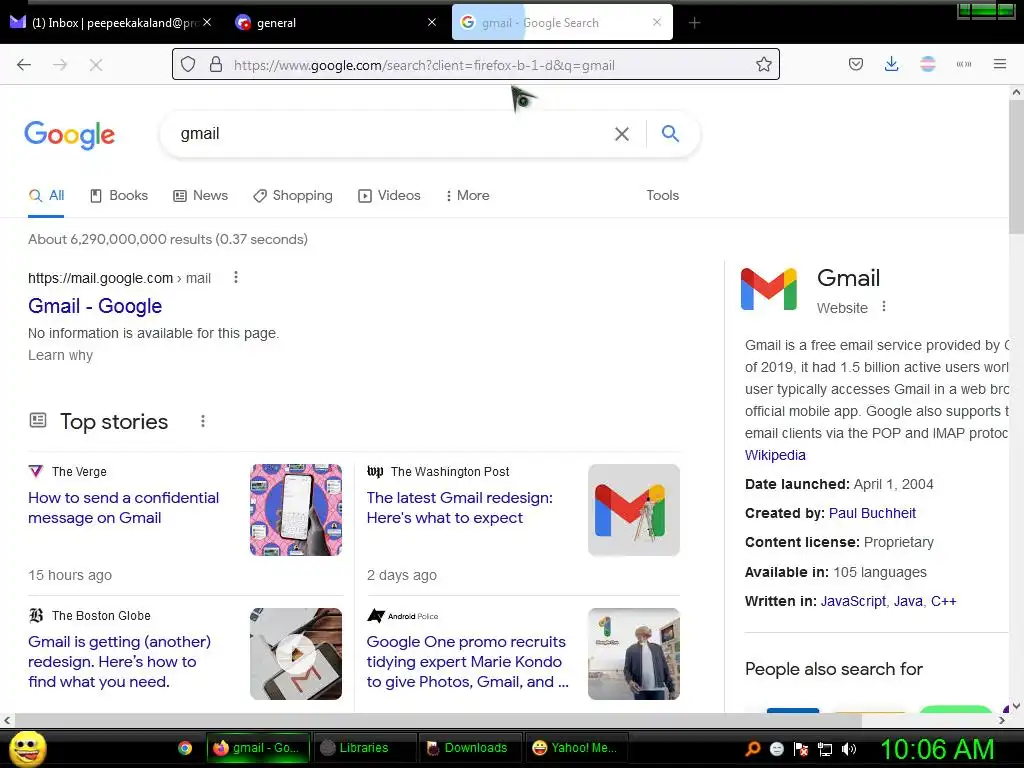This screenshot has height=768, width=1024.
Task: Open Gmail knowledge panel options dots
Action: 884,306
